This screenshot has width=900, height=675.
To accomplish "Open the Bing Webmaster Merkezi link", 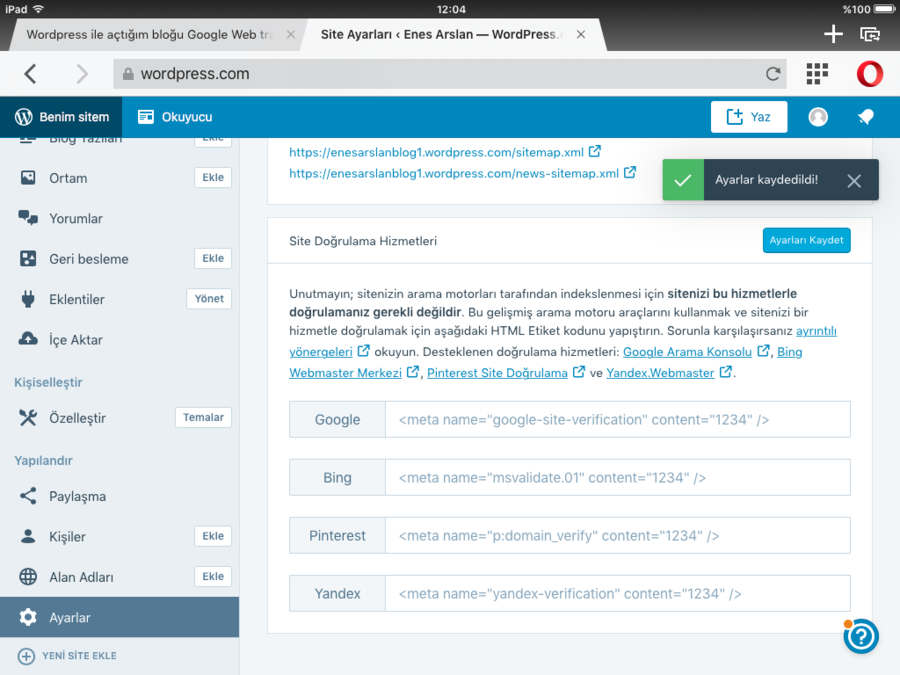I will 346,373.
